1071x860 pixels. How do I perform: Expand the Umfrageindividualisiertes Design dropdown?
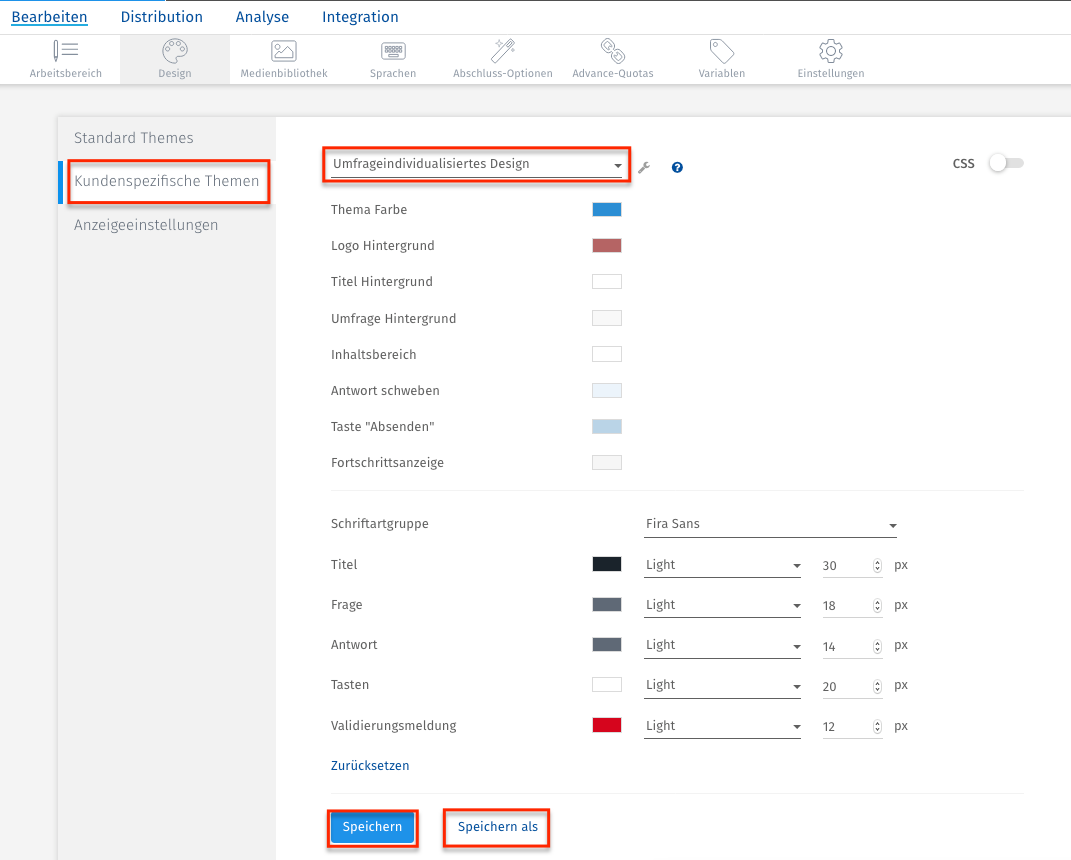(477, 164)
